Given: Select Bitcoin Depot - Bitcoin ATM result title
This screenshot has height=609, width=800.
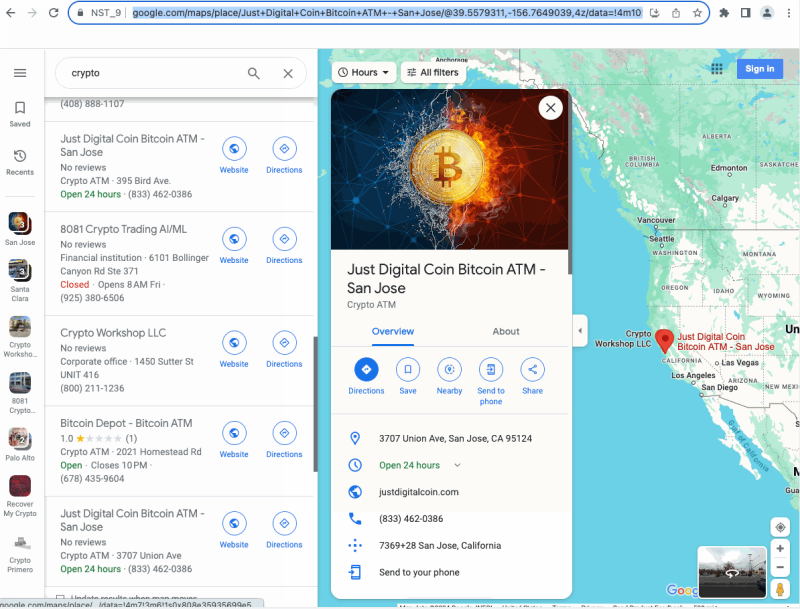Looking at the screenshot, I should [126, 423].
